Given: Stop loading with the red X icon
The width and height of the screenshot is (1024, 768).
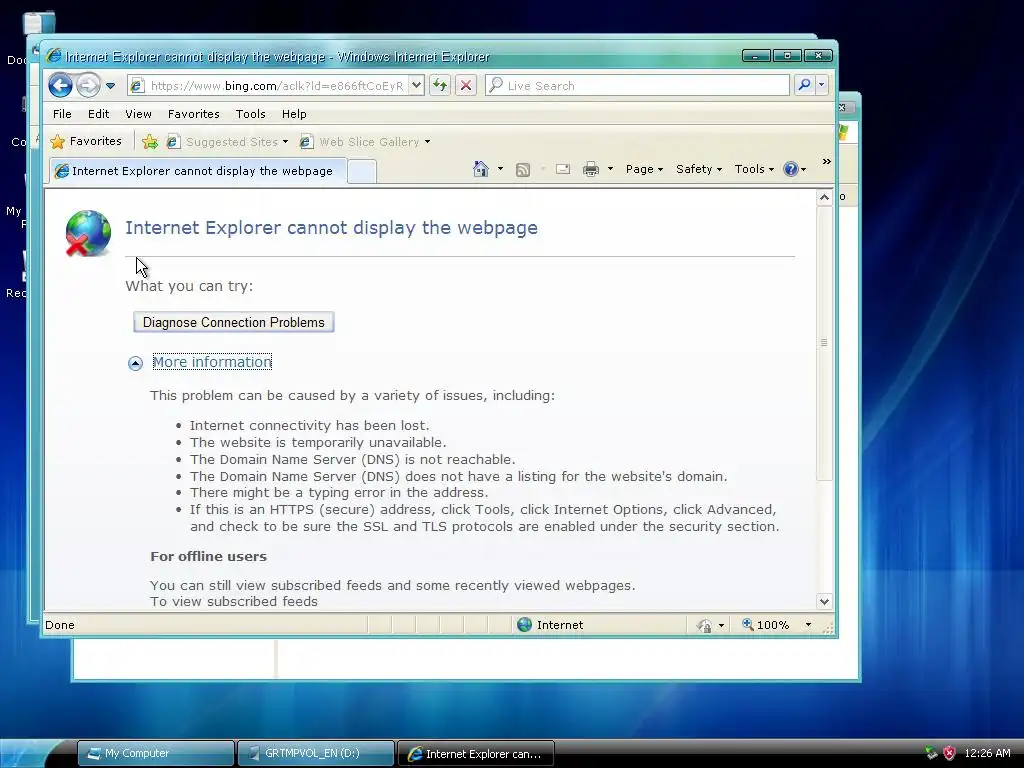Looking at the screenshot, I should click(466, 86).
